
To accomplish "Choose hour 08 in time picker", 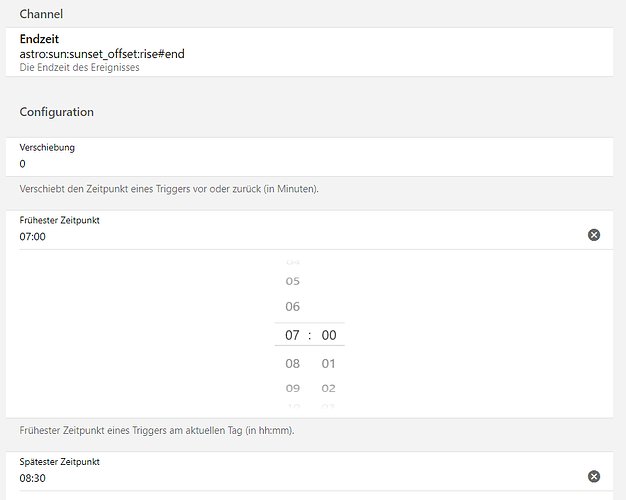I will [293, 364].
